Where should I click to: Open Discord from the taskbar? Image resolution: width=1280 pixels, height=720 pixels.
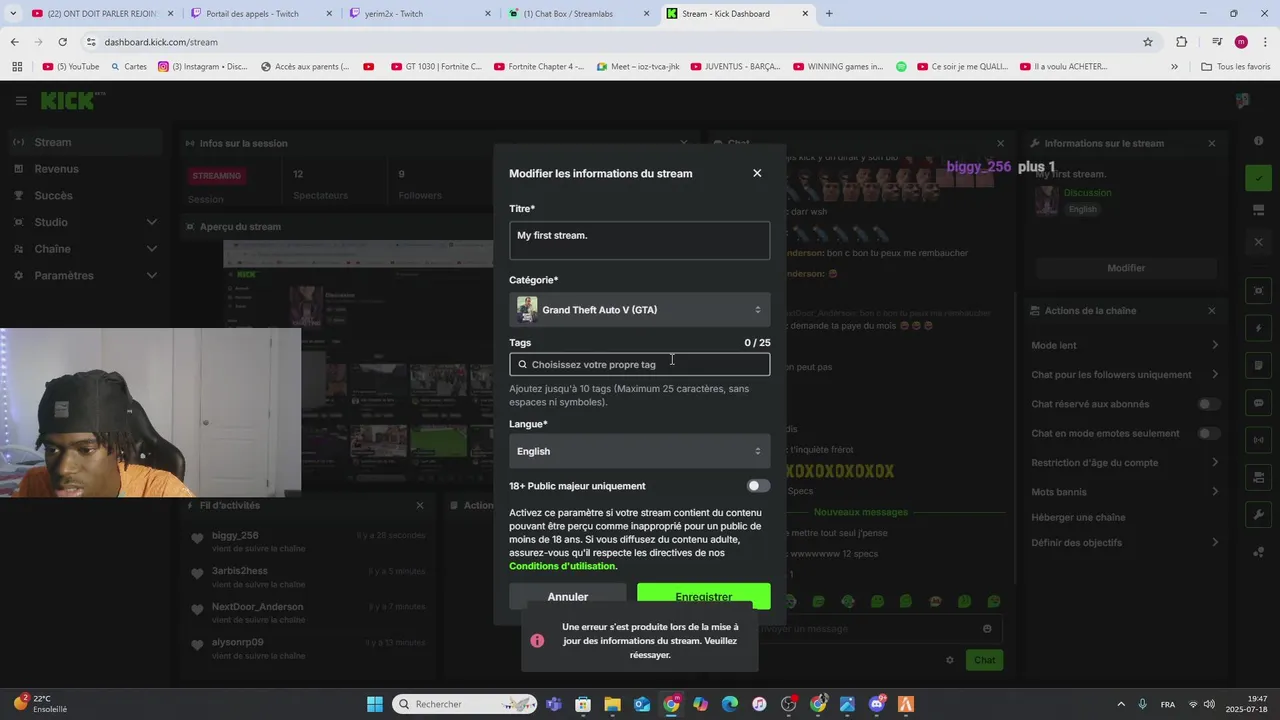point(877,704)
